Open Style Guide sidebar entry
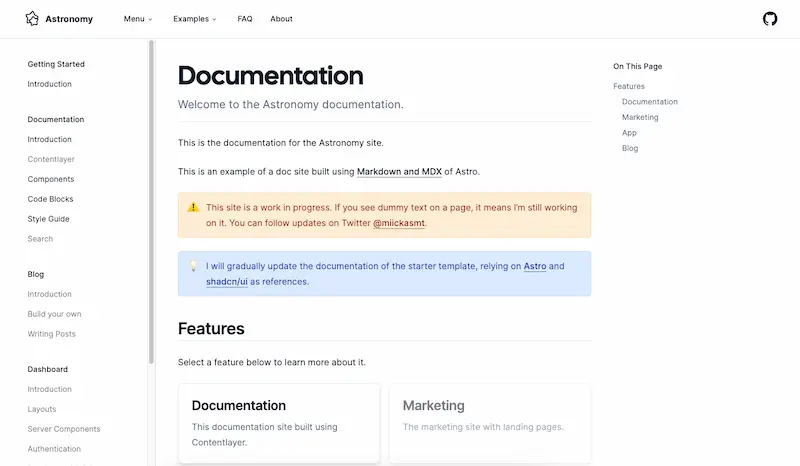Screen dimensions: 800x466 (x=49, y=219)
